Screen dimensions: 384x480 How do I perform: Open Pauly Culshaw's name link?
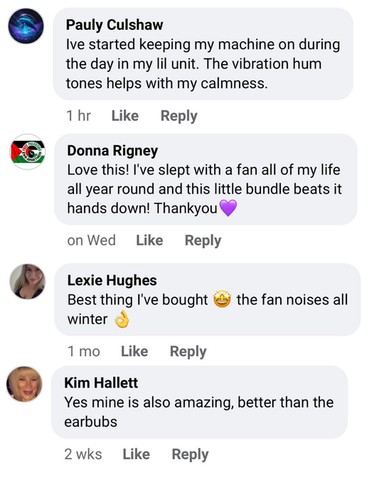coord(114,25)
